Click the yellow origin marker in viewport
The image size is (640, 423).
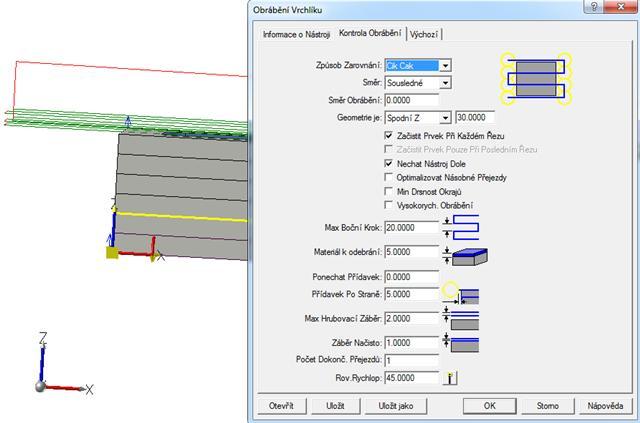click(x=112, y=253)
